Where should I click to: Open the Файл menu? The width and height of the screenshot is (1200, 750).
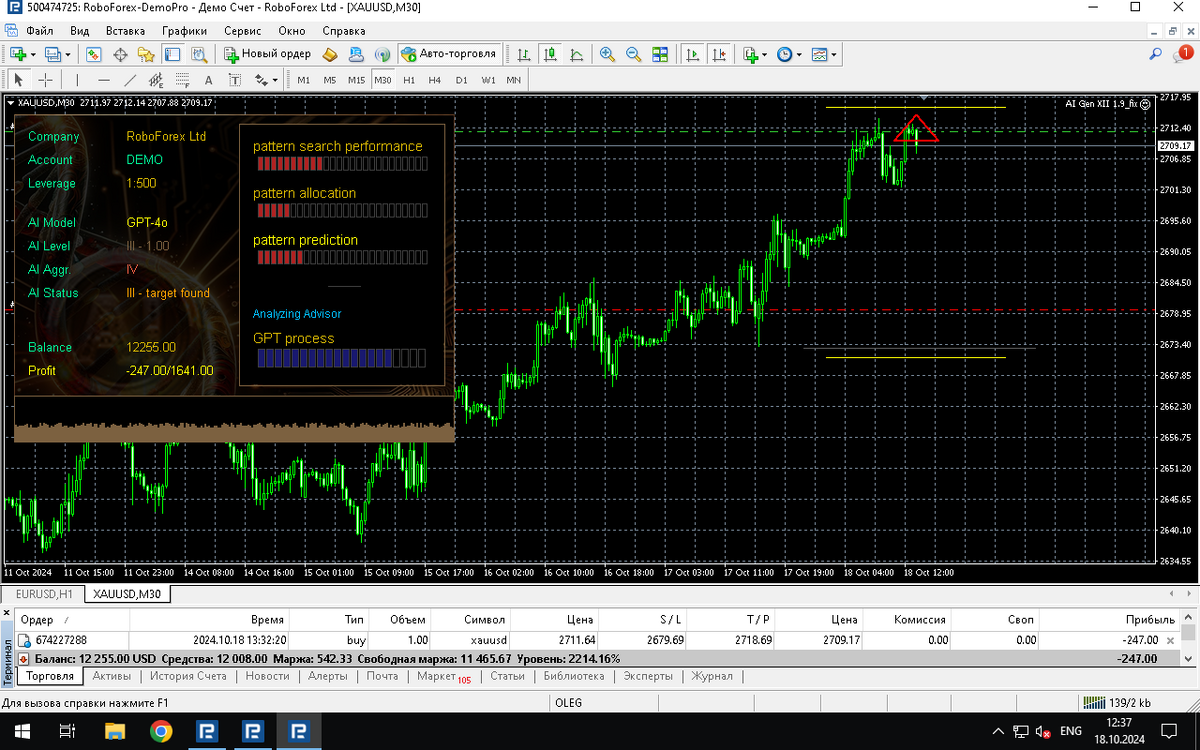click(39, 31)
